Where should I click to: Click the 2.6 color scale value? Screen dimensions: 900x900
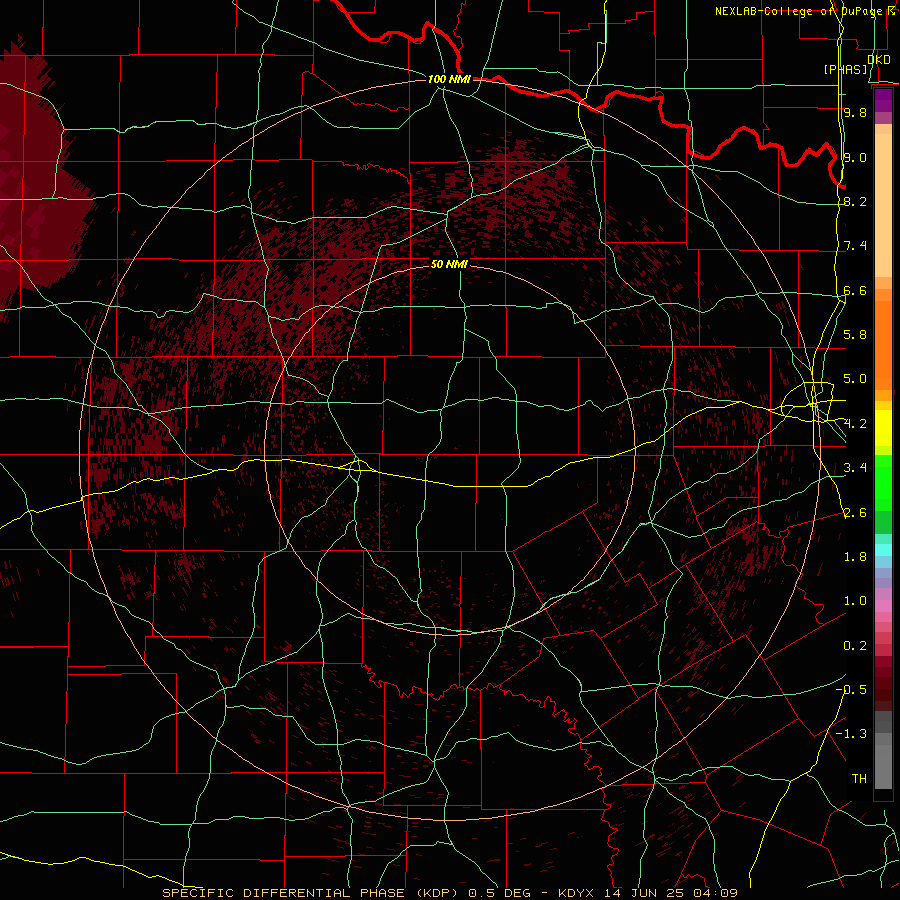click(x=855, y=513)
